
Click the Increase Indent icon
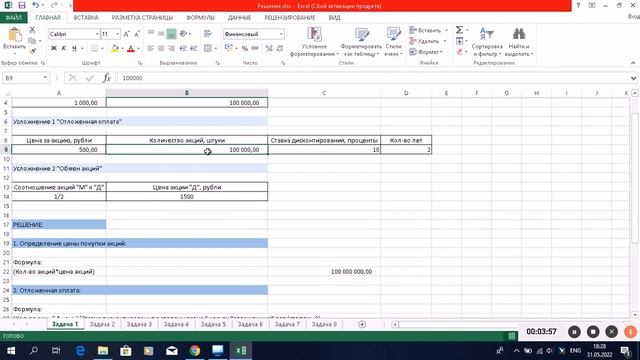tap(193, 48)
